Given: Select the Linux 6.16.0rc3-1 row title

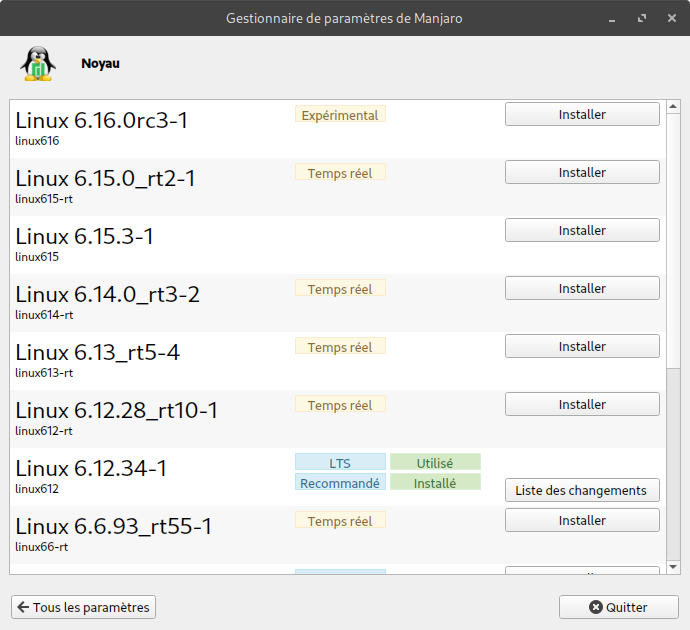Looking at the screenshot, I should [102, 121].
